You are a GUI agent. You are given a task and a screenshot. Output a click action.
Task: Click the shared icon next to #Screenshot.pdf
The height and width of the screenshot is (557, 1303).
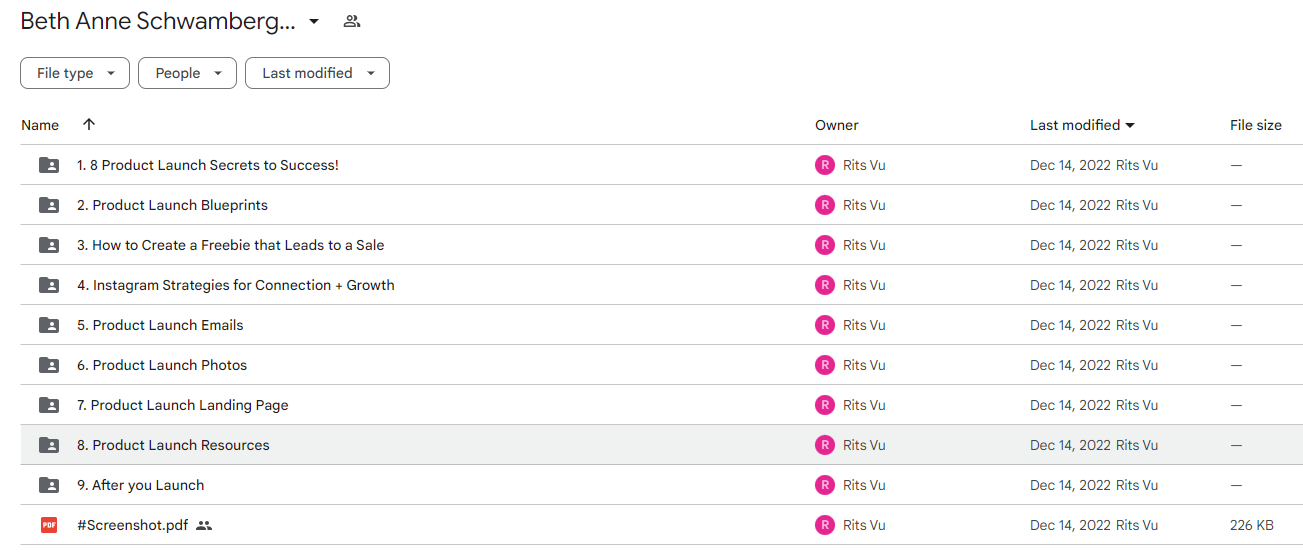204,525
